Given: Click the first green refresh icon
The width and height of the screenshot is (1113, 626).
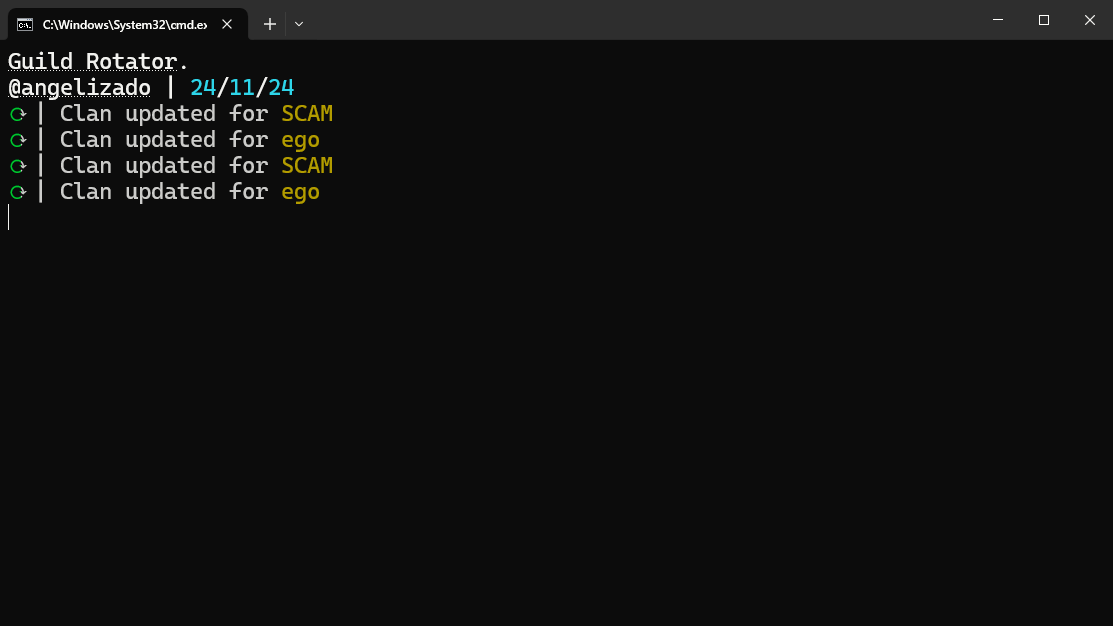Looking at the screenshot, I should point(17,114).
